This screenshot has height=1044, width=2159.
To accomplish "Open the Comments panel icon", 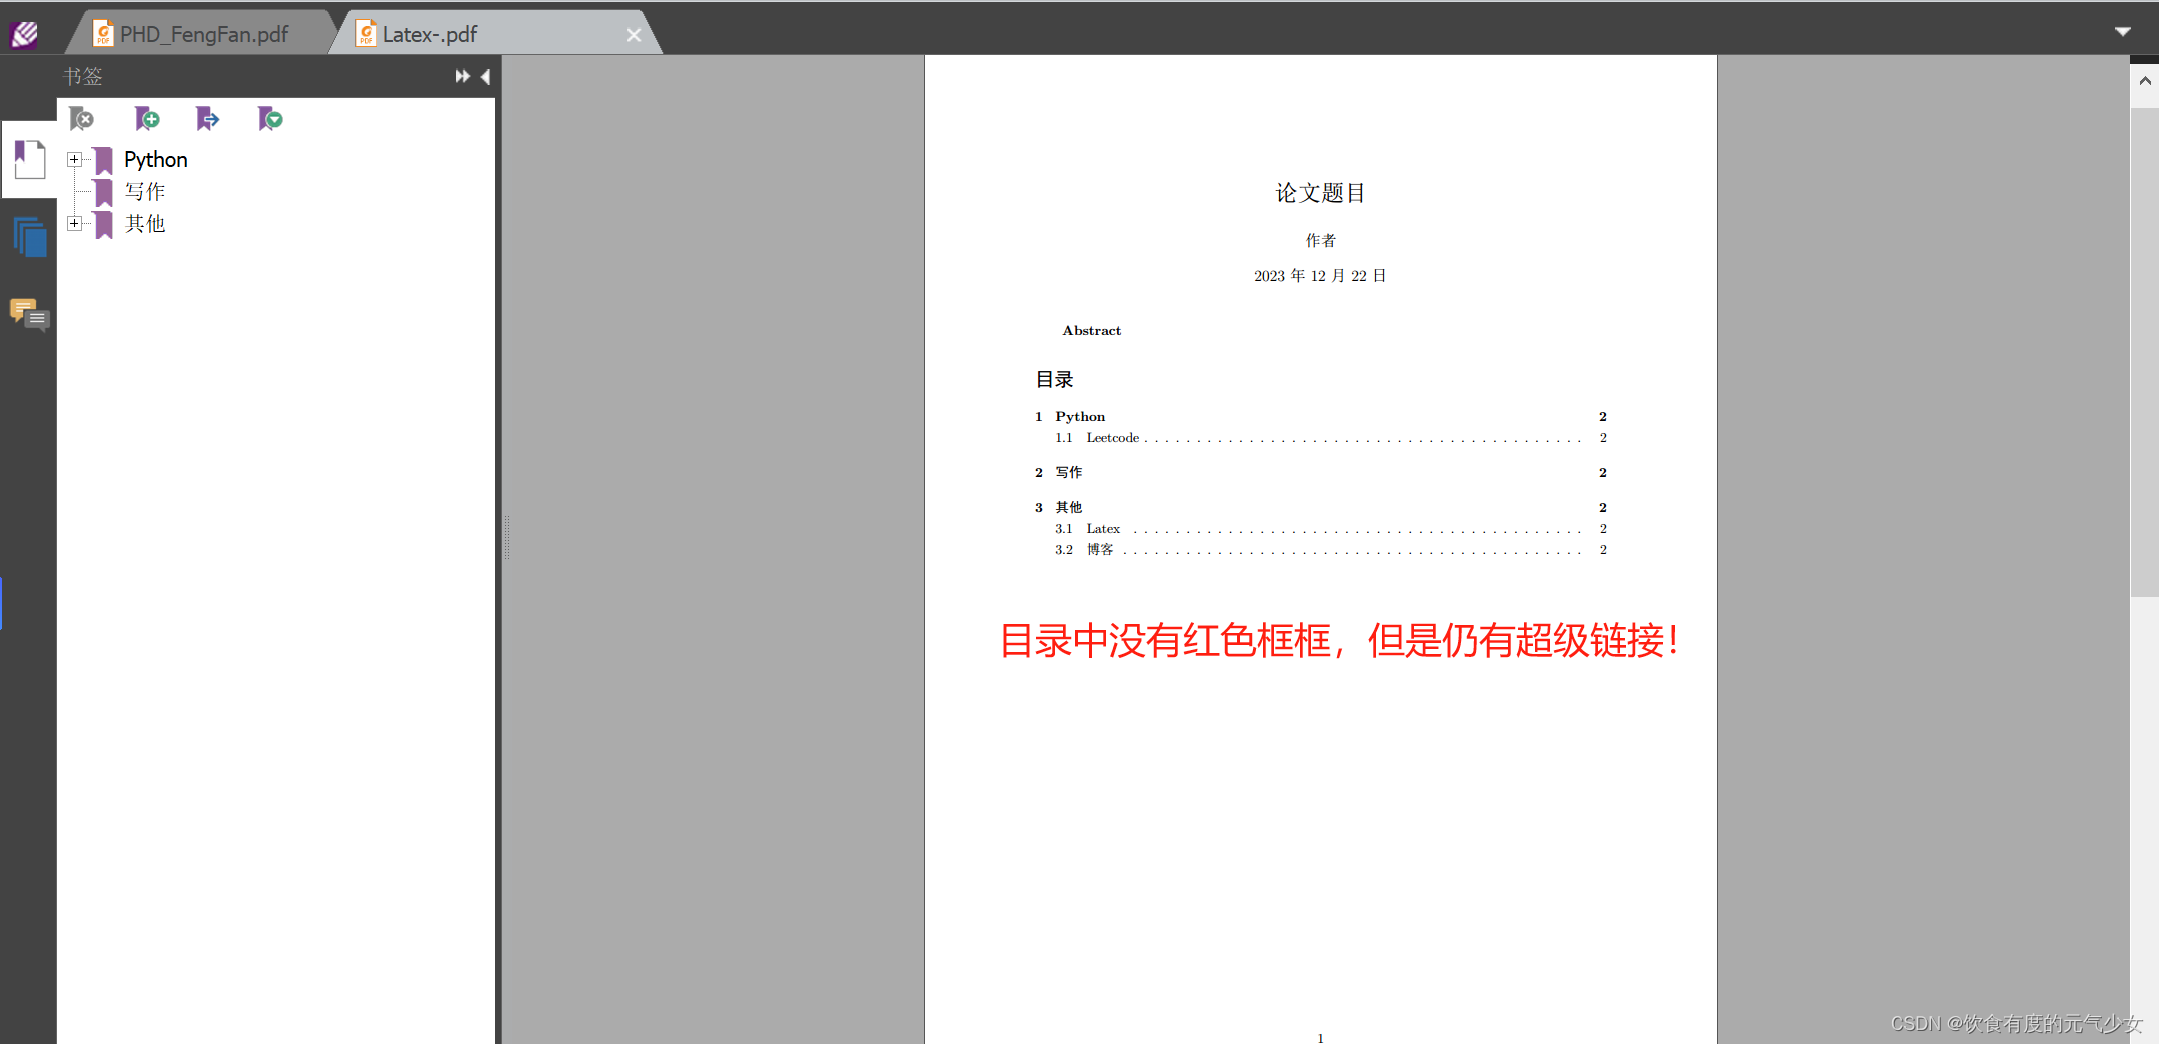I will coord(29,315).
